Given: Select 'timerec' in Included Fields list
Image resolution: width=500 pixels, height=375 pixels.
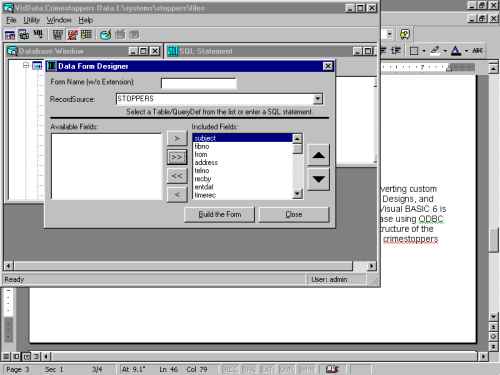Looking at the screenshot, I should [242, 195].
